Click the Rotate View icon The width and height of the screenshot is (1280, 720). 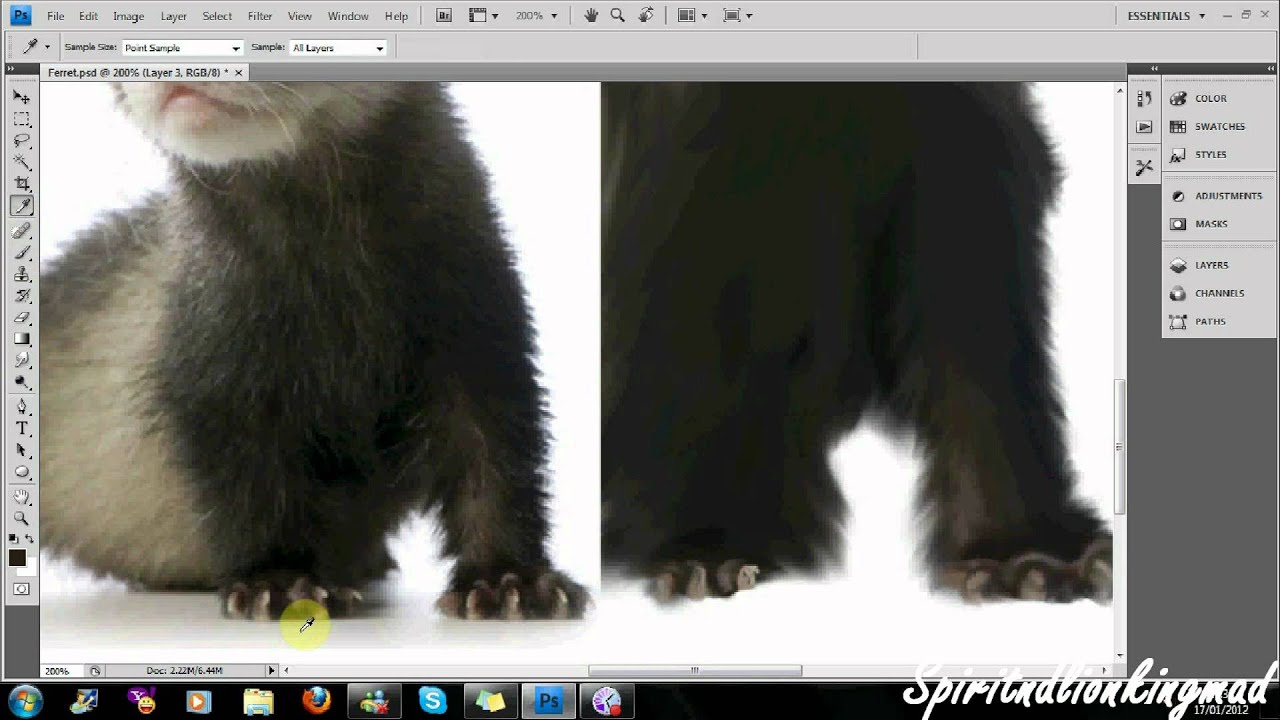pyautogui.click(x=646, y=15)
